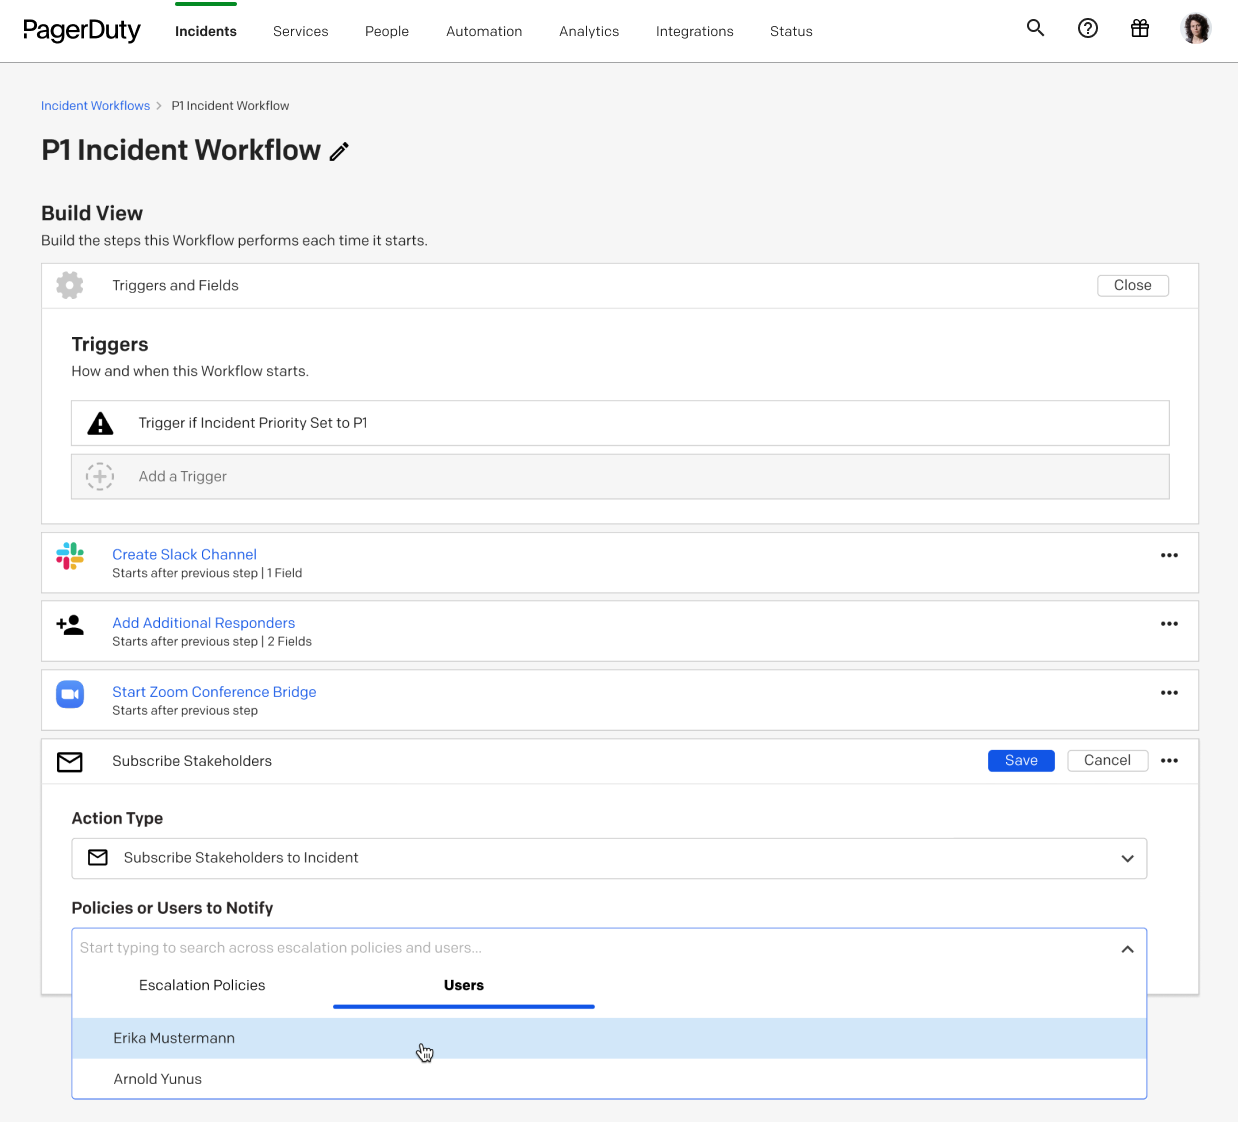
Task: Save the Subscribe Stakeholders step
Action: click(1020, 761)
